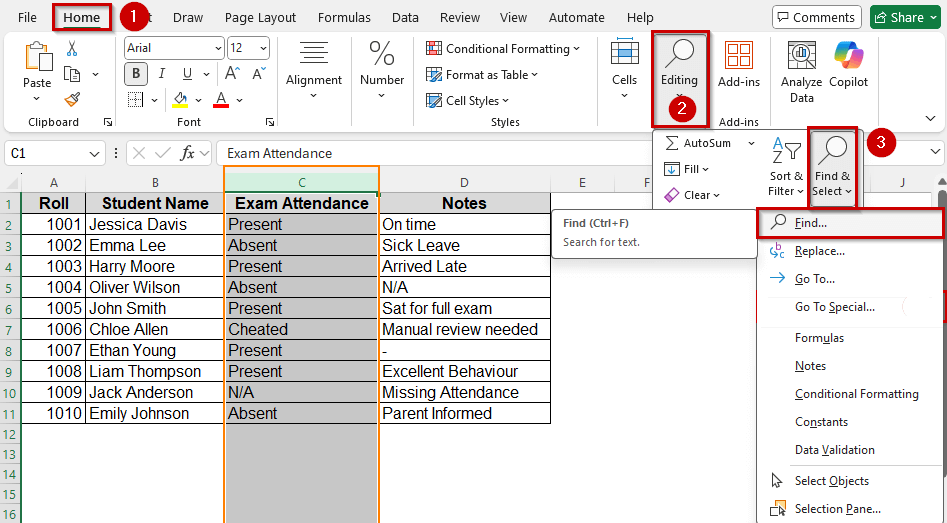The image size is (947, 523).
Task: Click the Insert Function fx icon
Action: [187, 153]
